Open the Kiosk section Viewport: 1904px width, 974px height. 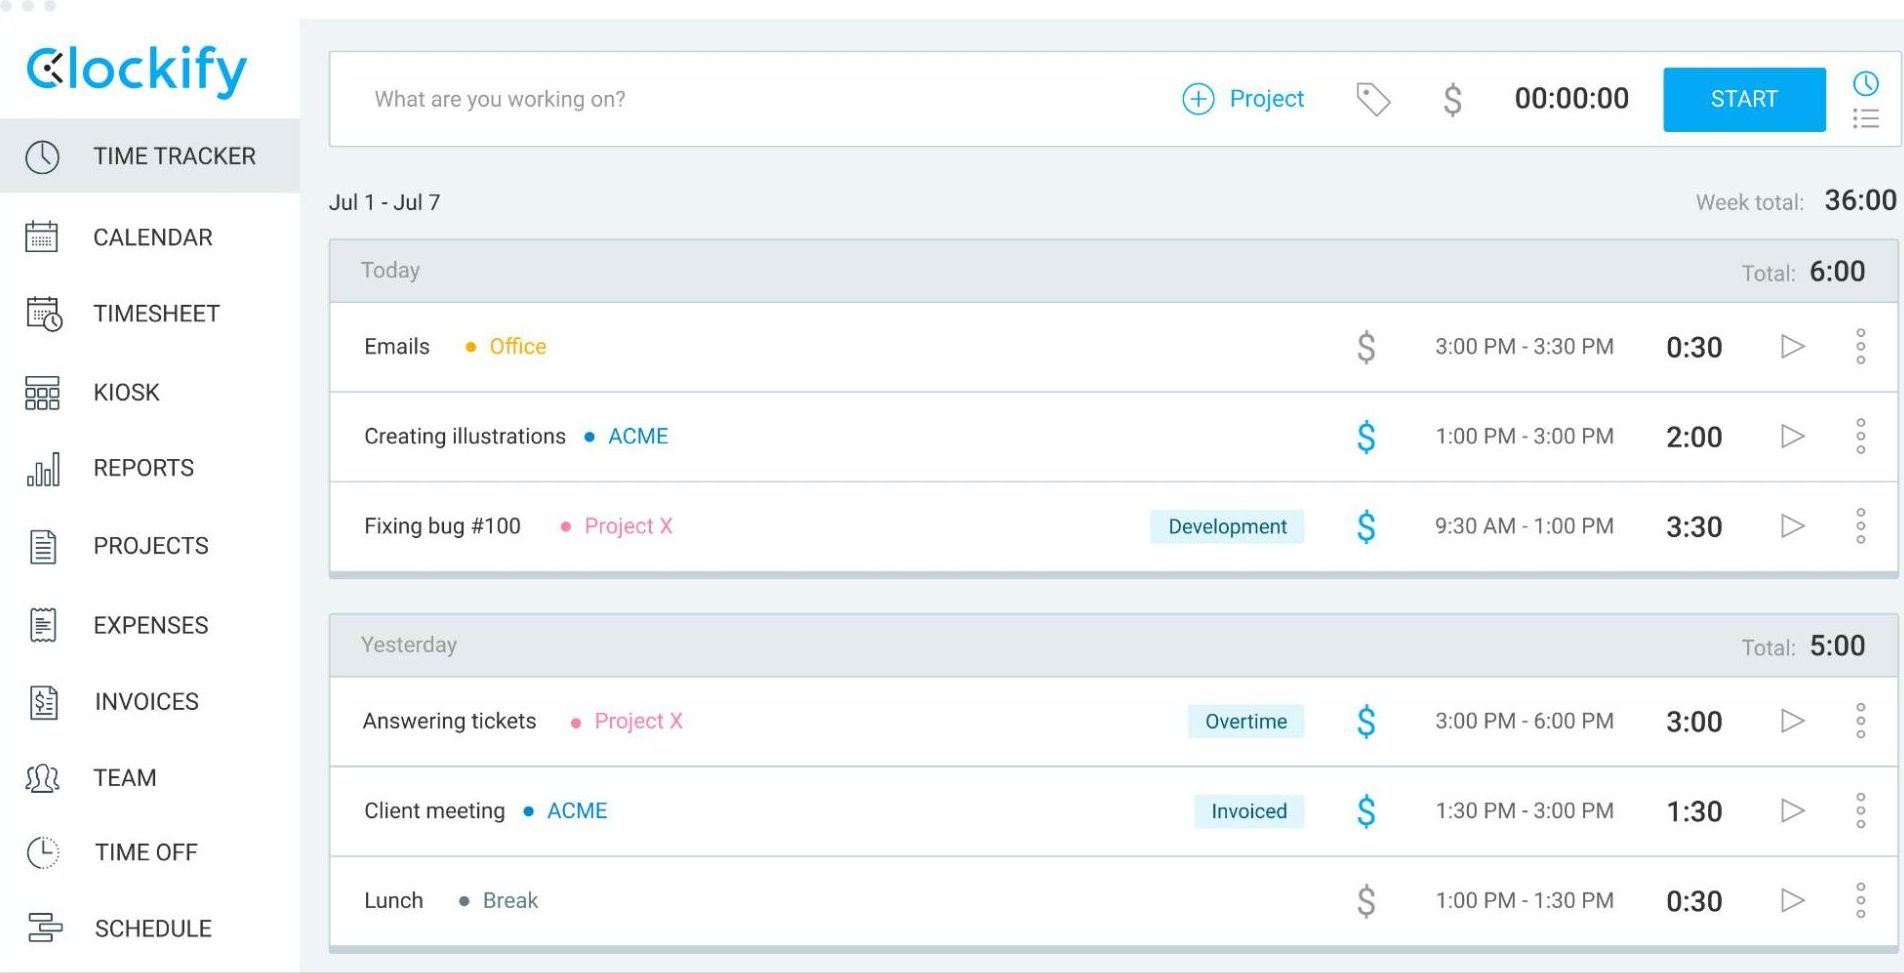point(126,392)
